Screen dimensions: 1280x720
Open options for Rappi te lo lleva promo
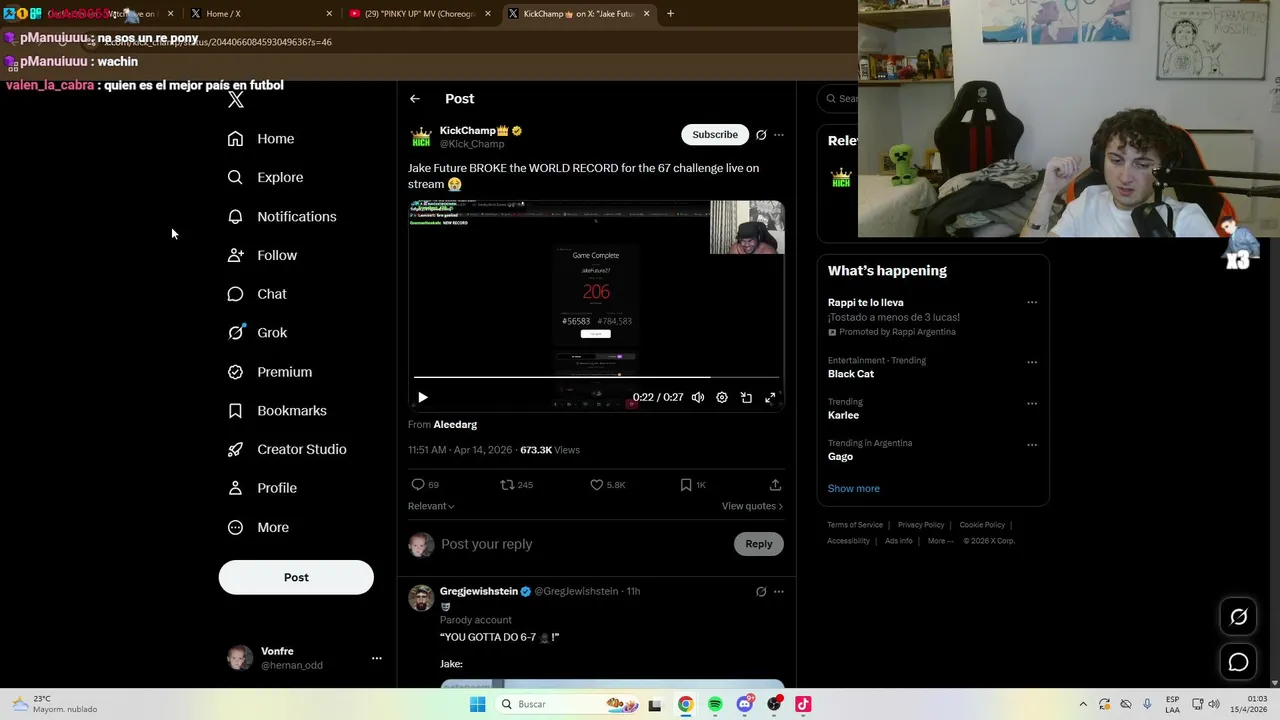[x=1032, y=302]
